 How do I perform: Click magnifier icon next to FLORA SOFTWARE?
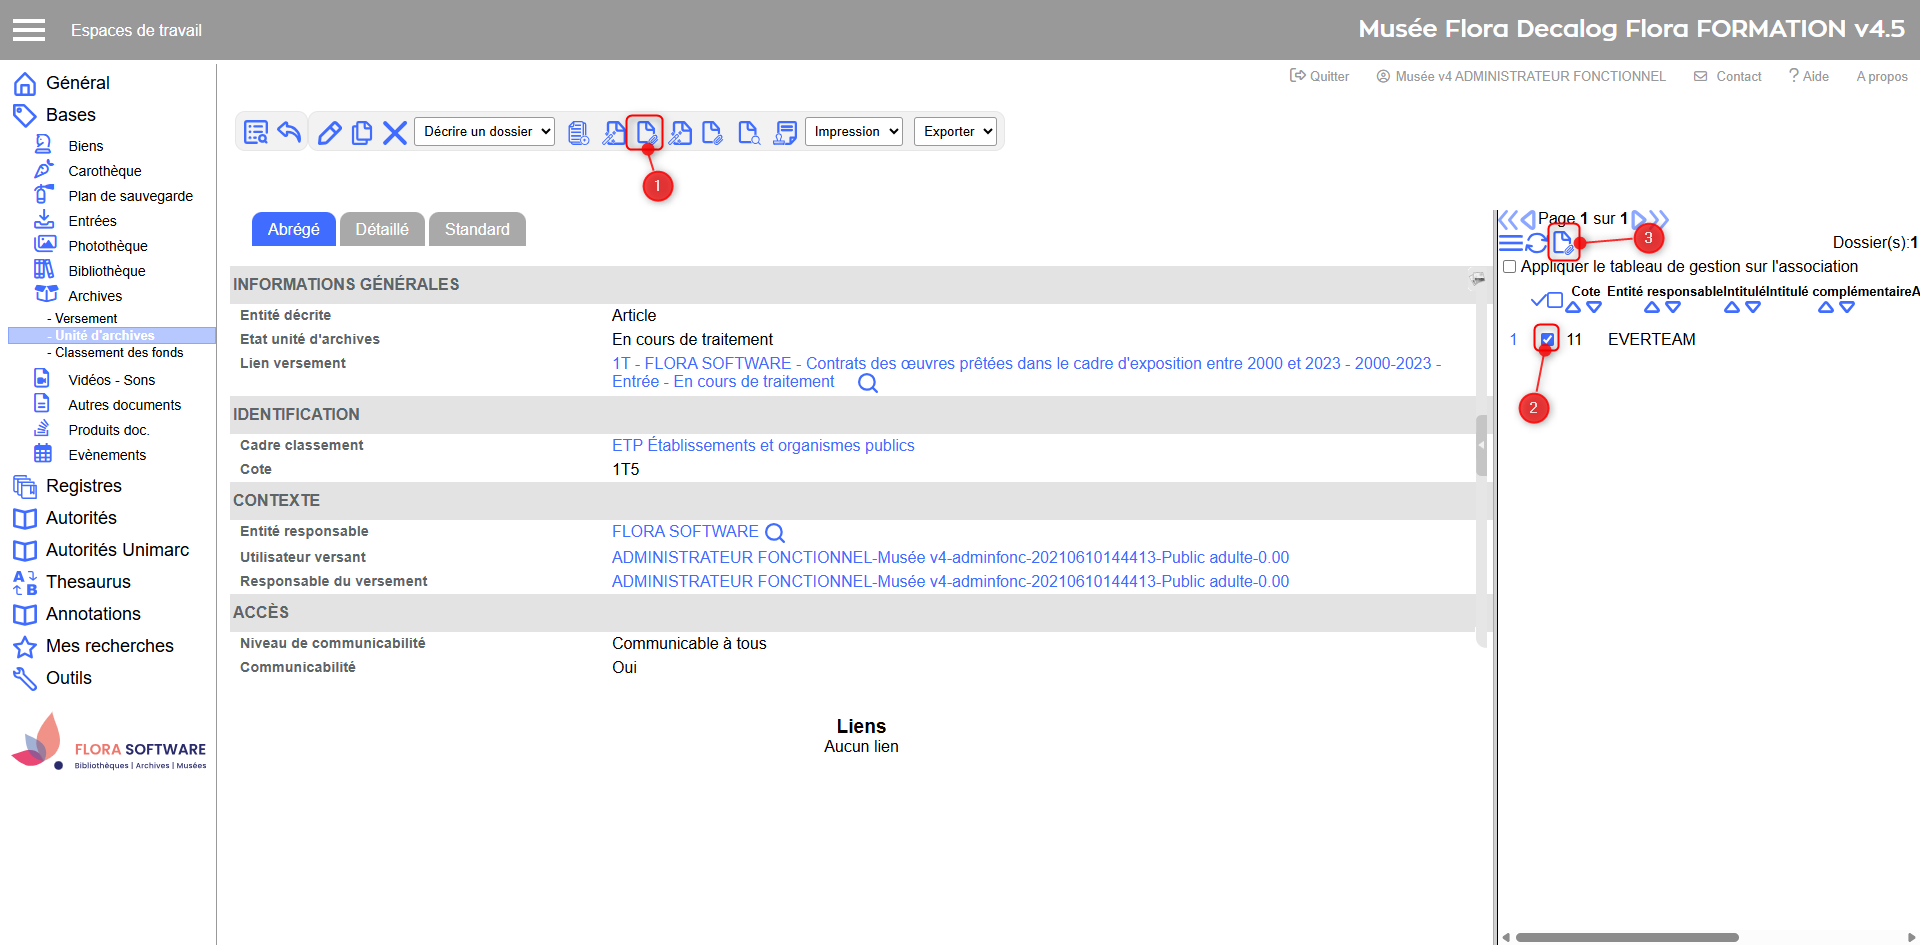click(775, 533)
